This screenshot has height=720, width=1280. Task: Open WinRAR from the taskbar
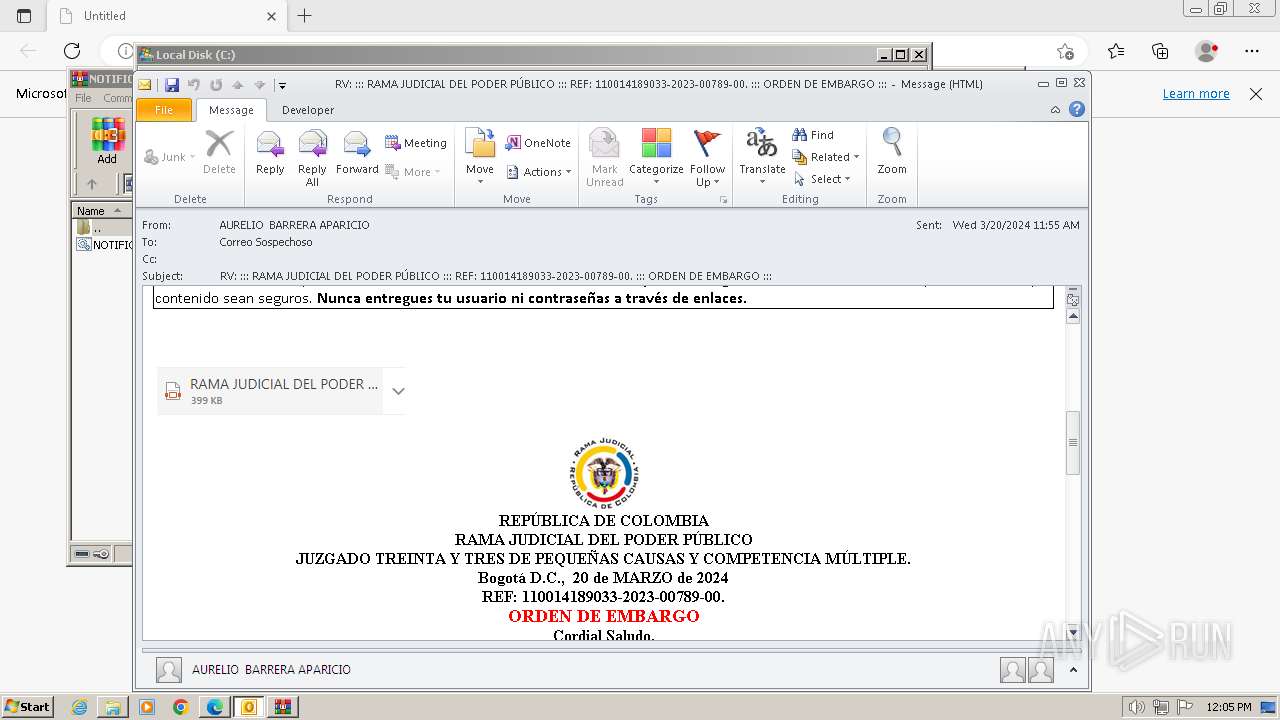click(x=283, y=707)
